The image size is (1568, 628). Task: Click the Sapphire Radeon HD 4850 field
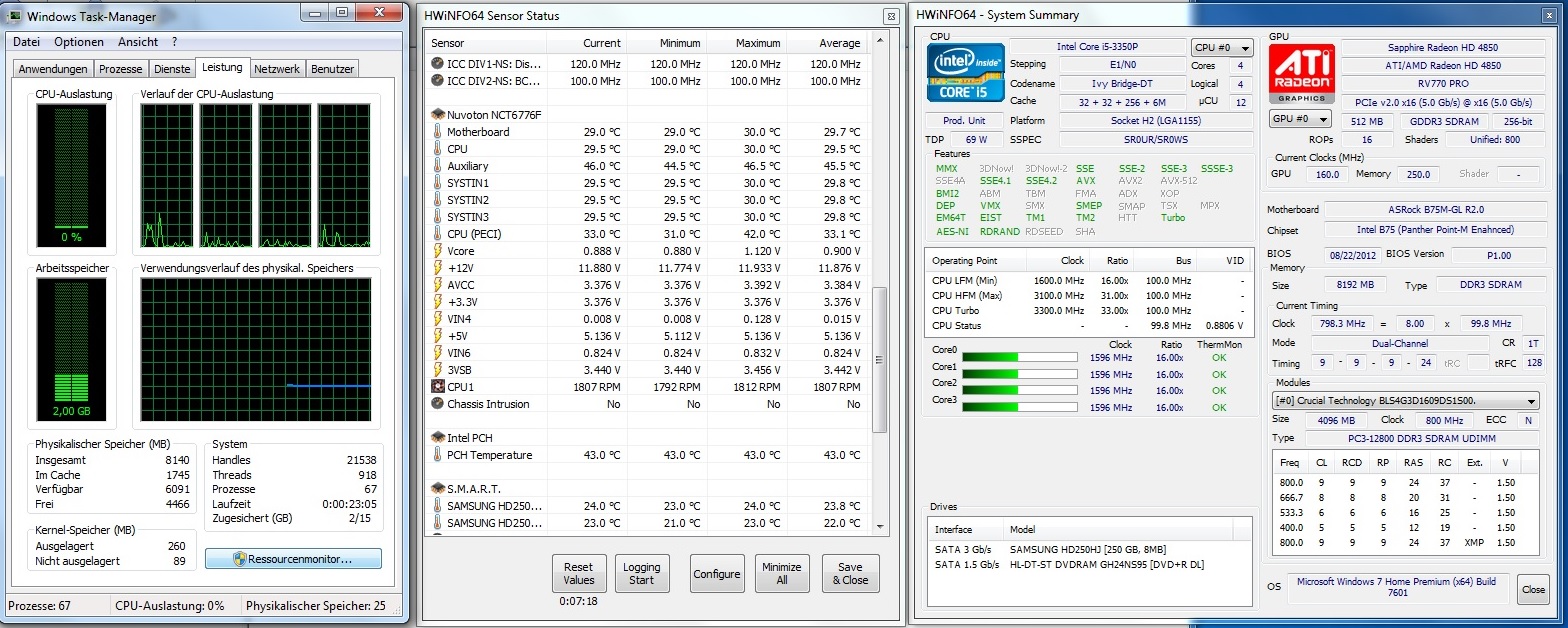pos(1443,47)
